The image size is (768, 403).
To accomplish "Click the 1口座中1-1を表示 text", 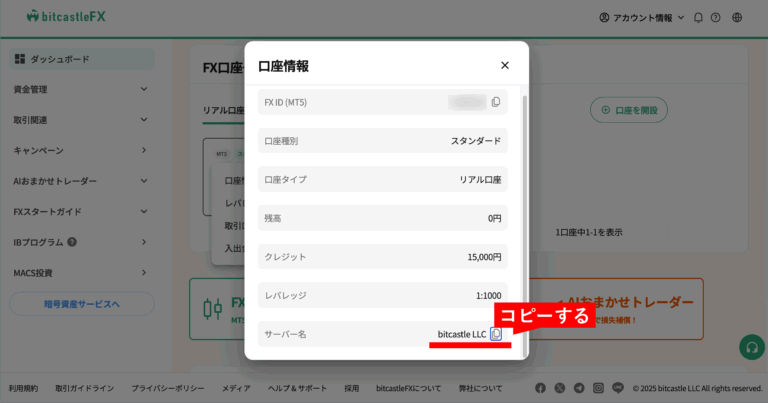I will pyautogui.click(x=589, y=233).
